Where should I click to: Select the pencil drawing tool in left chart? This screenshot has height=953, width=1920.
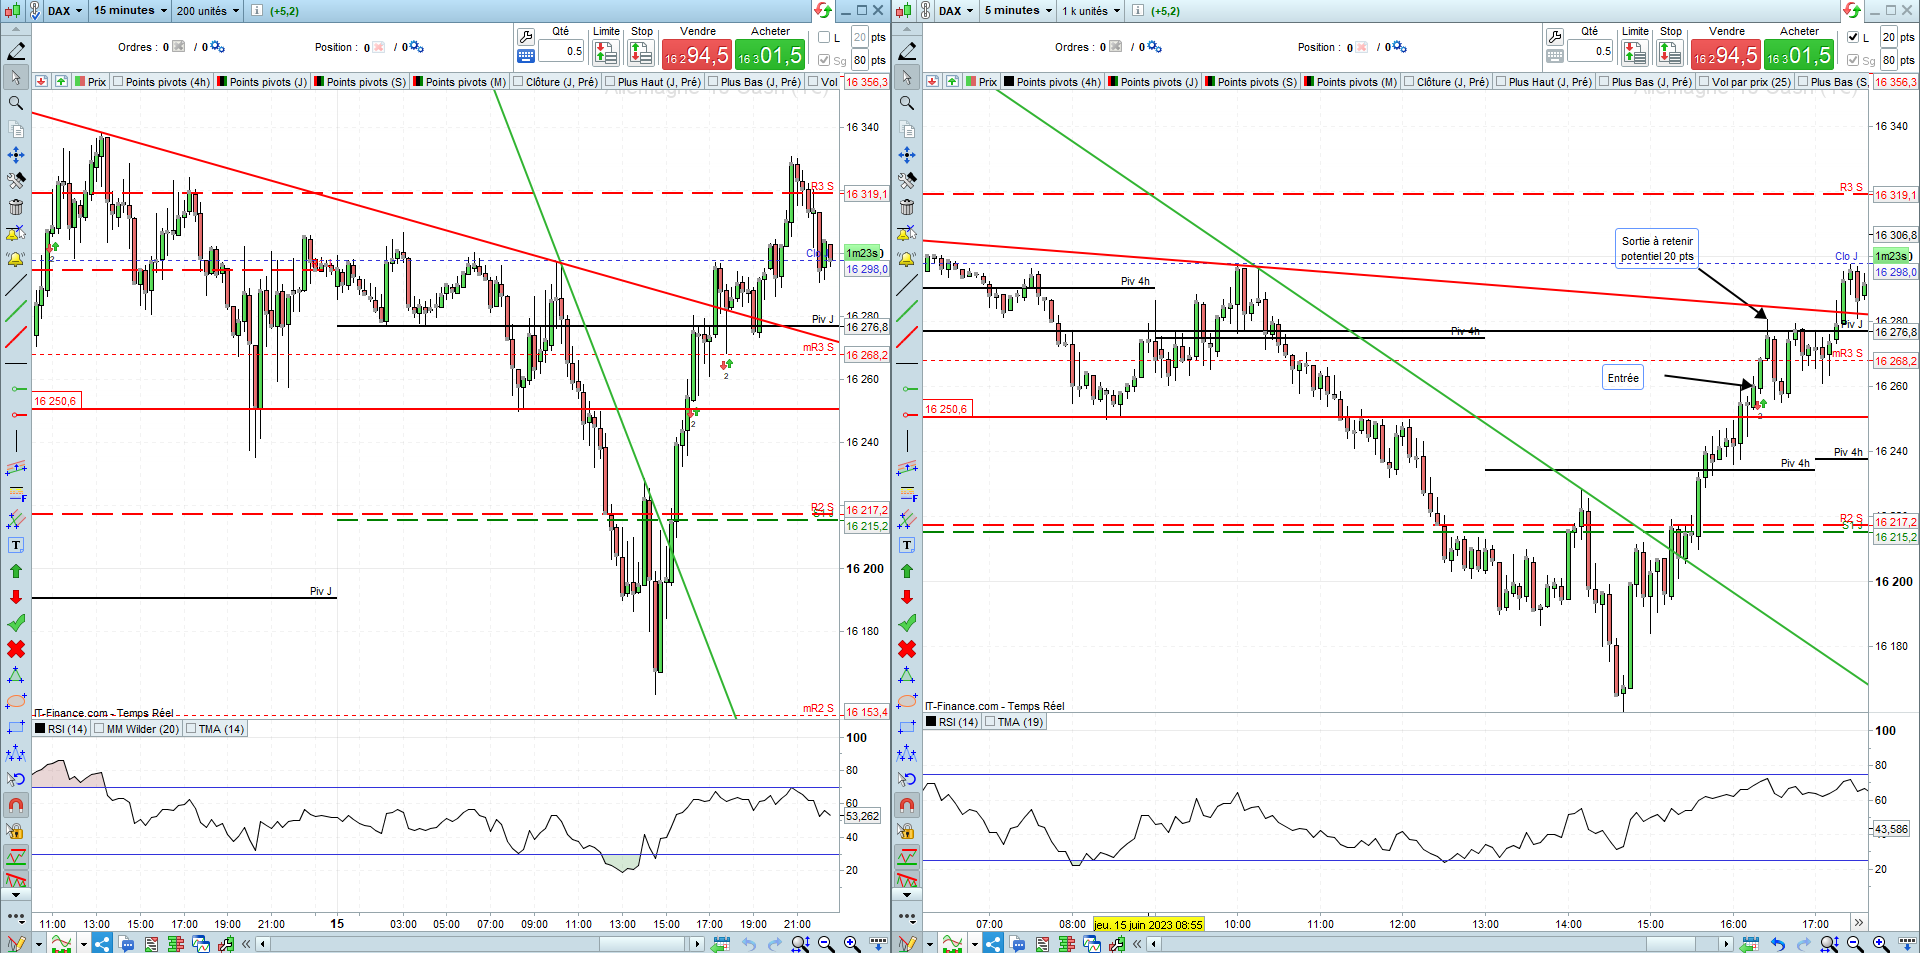click(x=16, y=51)
